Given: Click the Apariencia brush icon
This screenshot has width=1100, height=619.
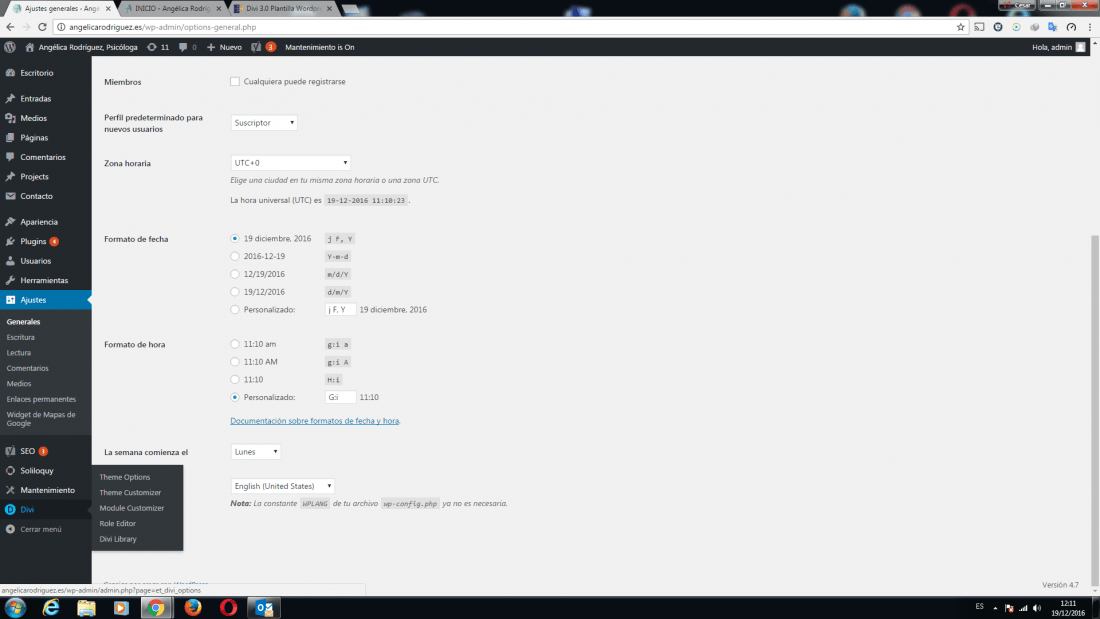Looking at the screenshot, I should click(11, 222).
